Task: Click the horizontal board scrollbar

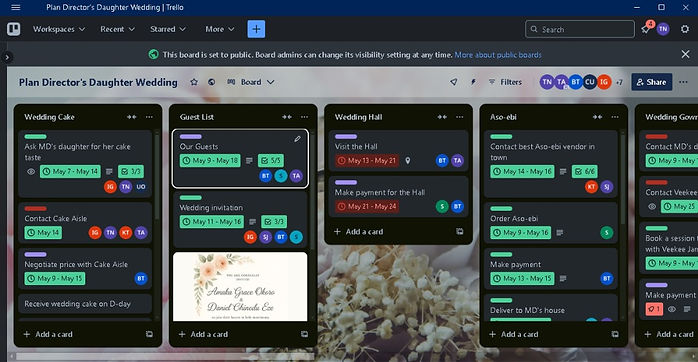Action: [165, 356]
